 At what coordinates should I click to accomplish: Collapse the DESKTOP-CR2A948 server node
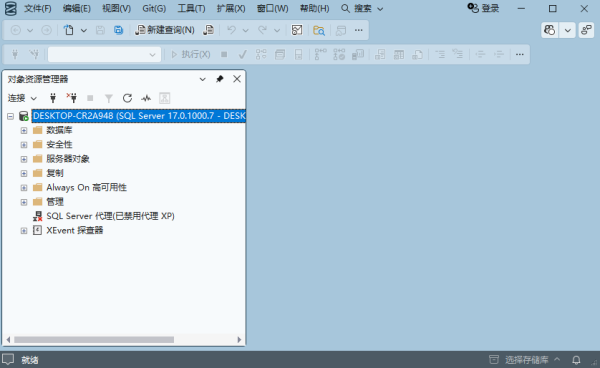10,116
